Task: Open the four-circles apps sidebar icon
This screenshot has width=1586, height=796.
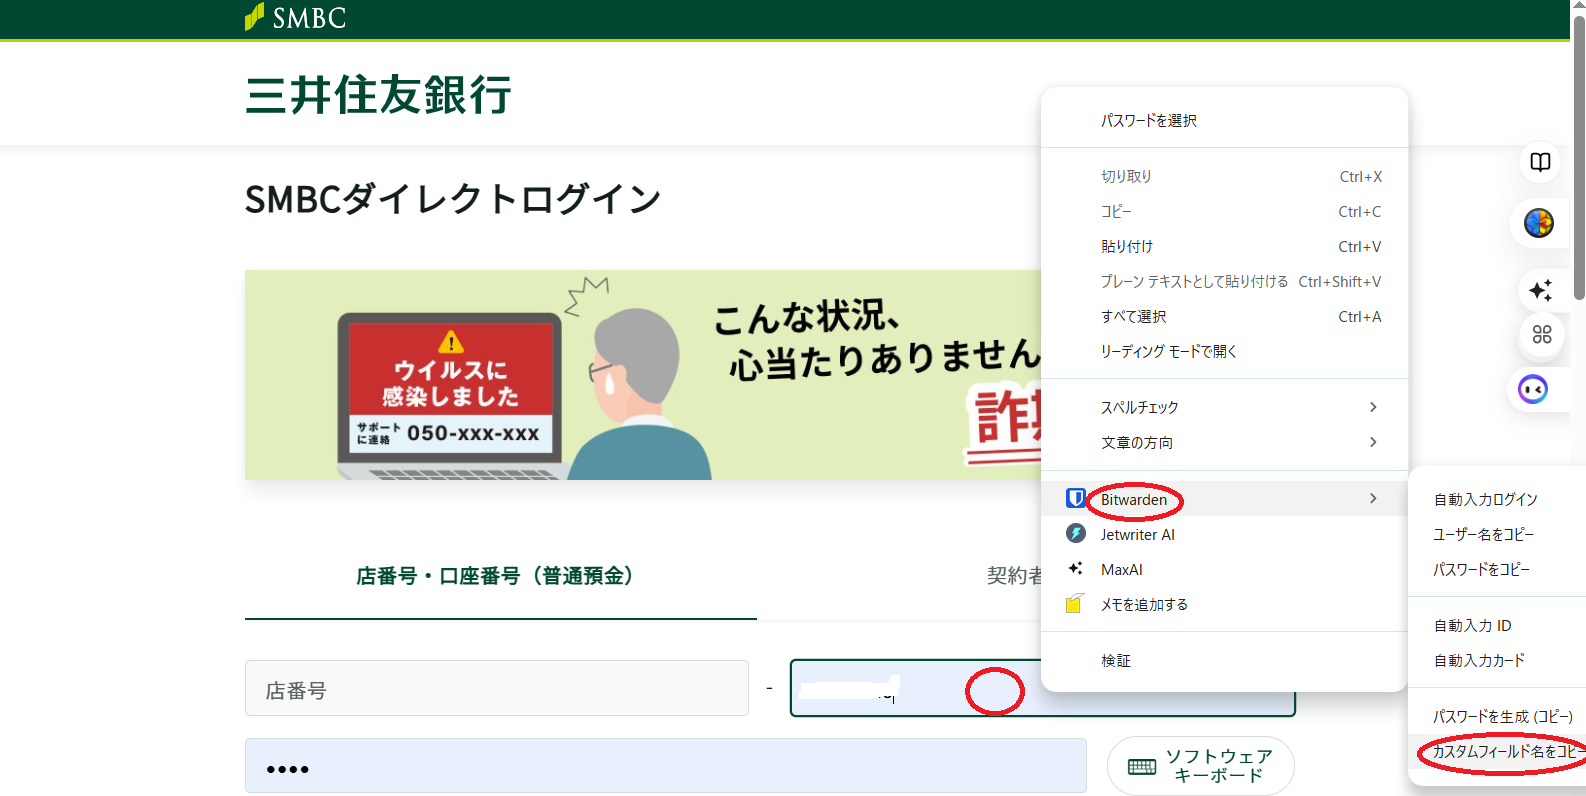Action: 1541,335
